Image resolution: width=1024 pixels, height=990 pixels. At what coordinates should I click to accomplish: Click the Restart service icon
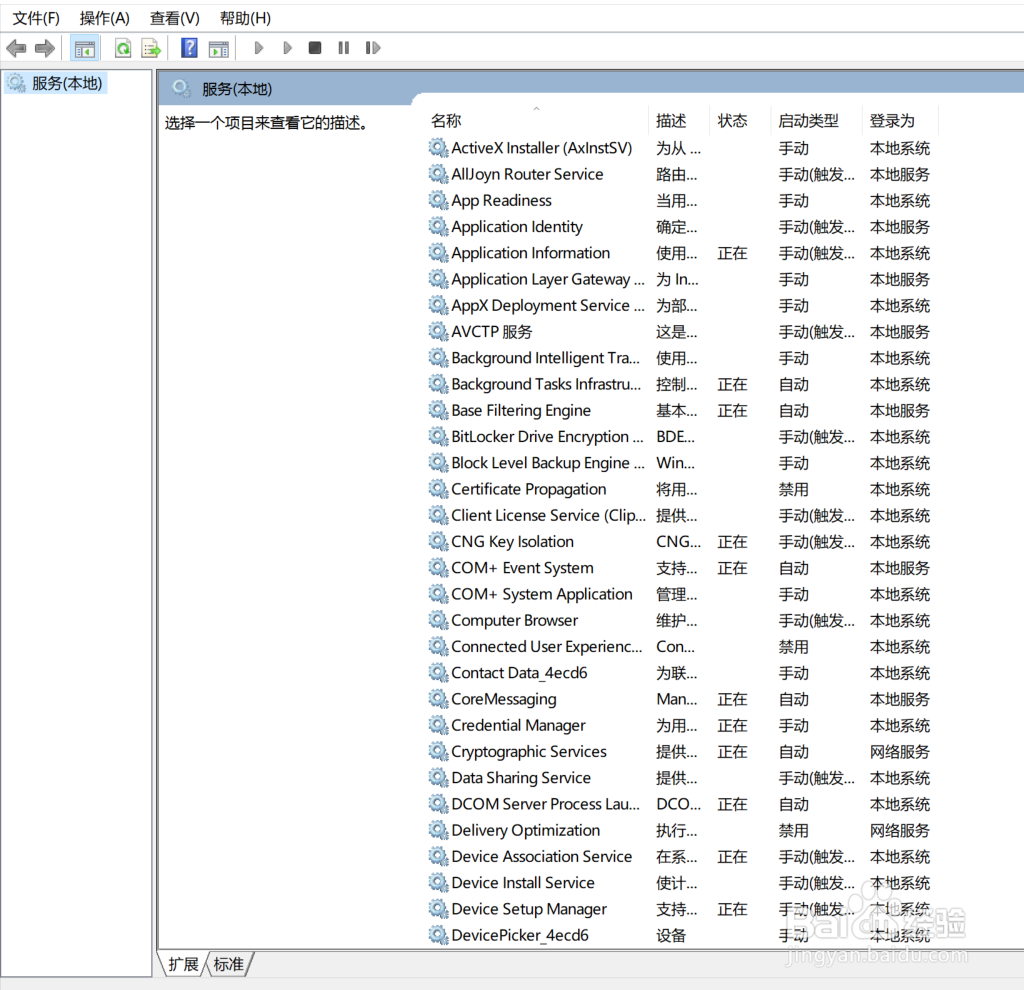[x=372, y=48]
